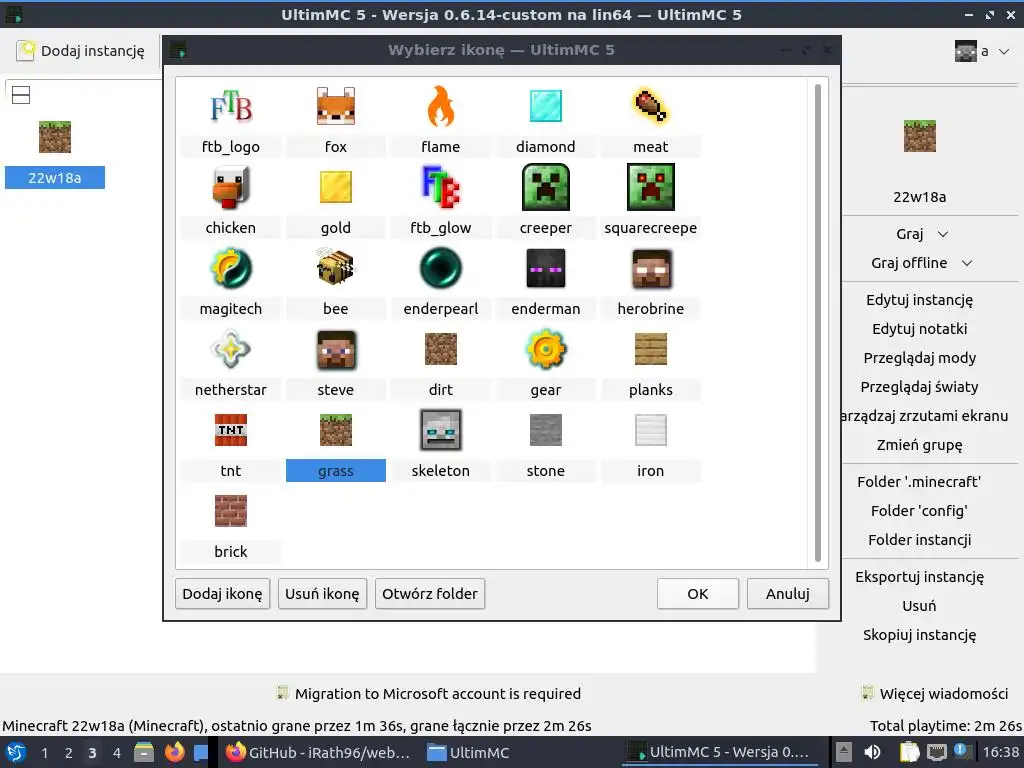
Task: Select the grass block icon in dialog
Action: 336,430
